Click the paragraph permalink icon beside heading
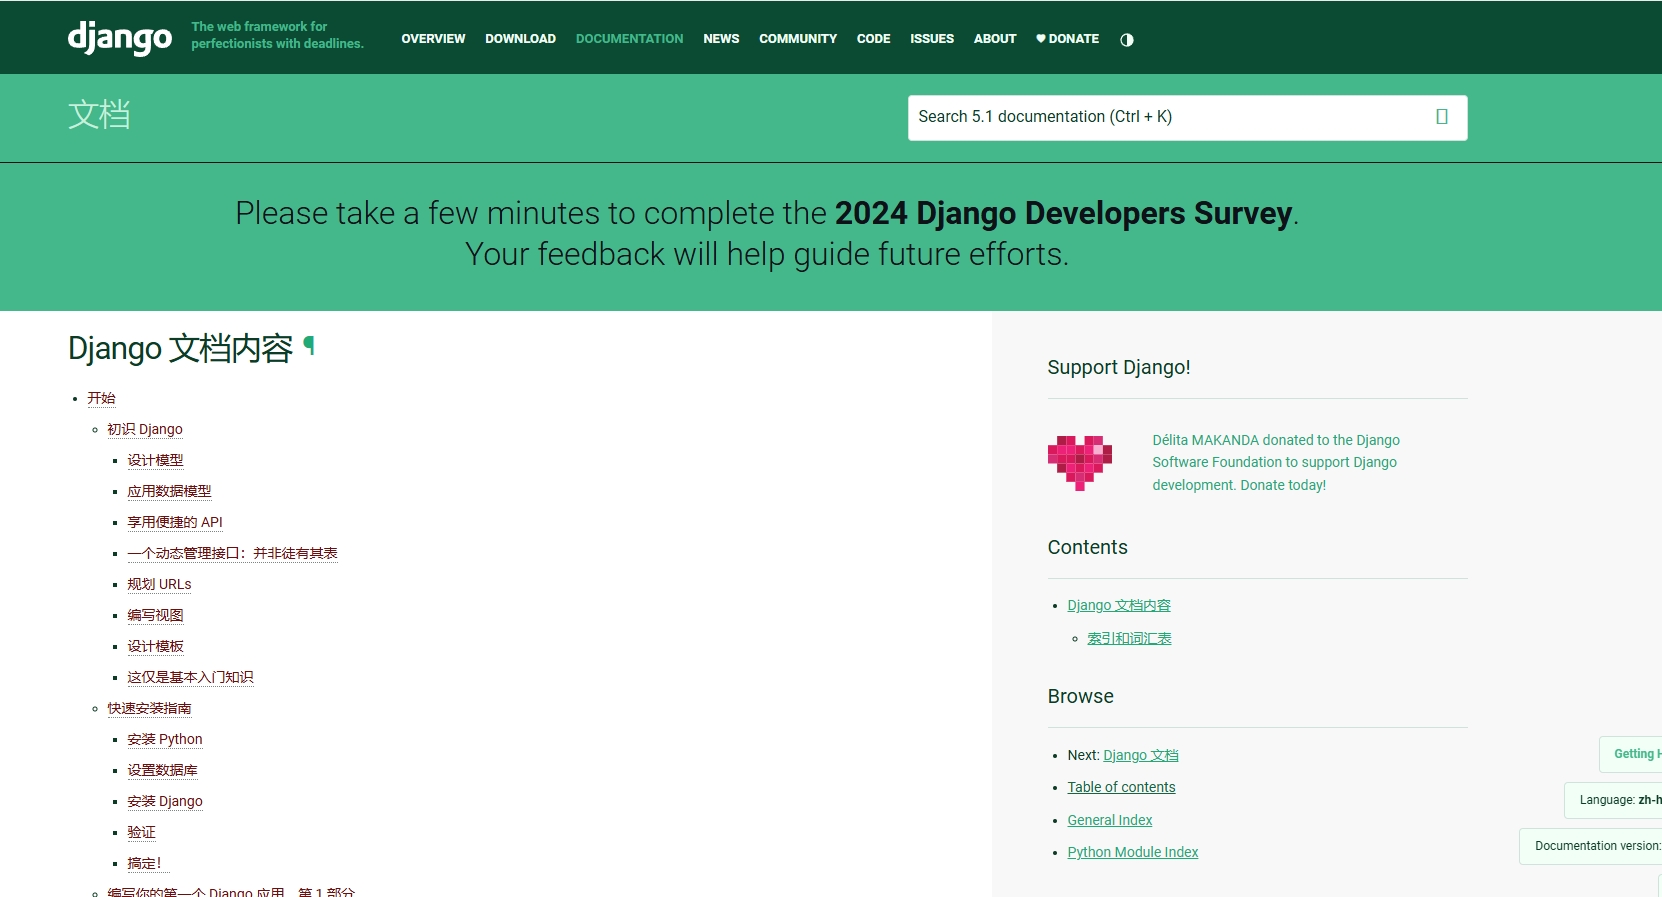Image resolution: width=1662 pixels, height=897 pixels. pyautogui.click(x=309, y=346)
